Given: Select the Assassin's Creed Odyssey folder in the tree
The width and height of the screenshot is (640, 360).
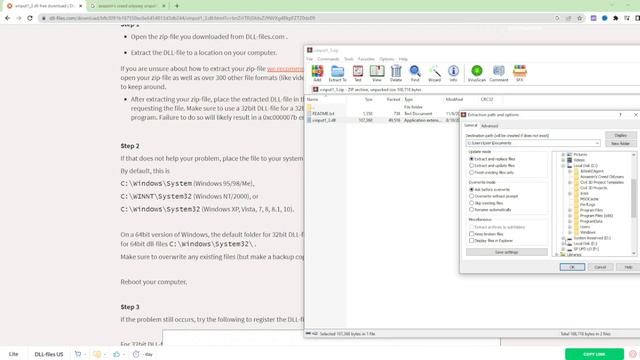Looking at the screenshot, I should click(x=602, y=177).
